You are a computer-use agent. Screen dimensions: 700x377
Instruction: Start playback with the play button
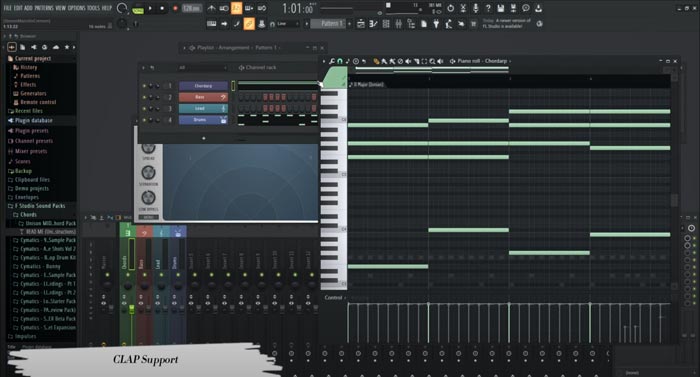coord(150,8)
